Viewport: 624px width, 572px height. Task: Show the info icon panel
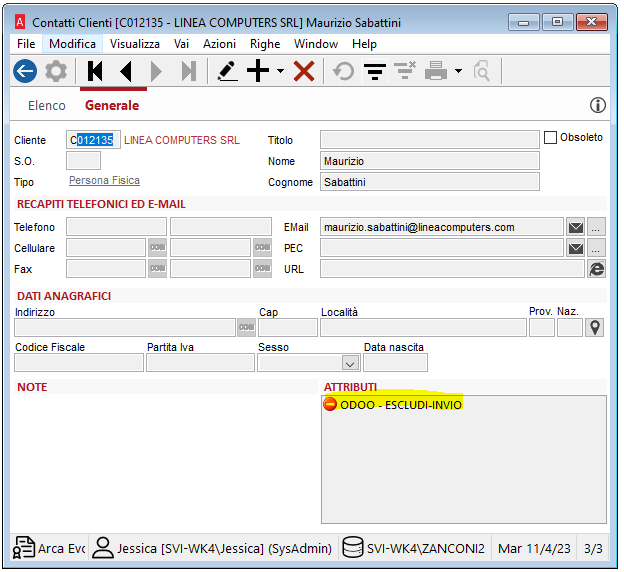(598, 105)
